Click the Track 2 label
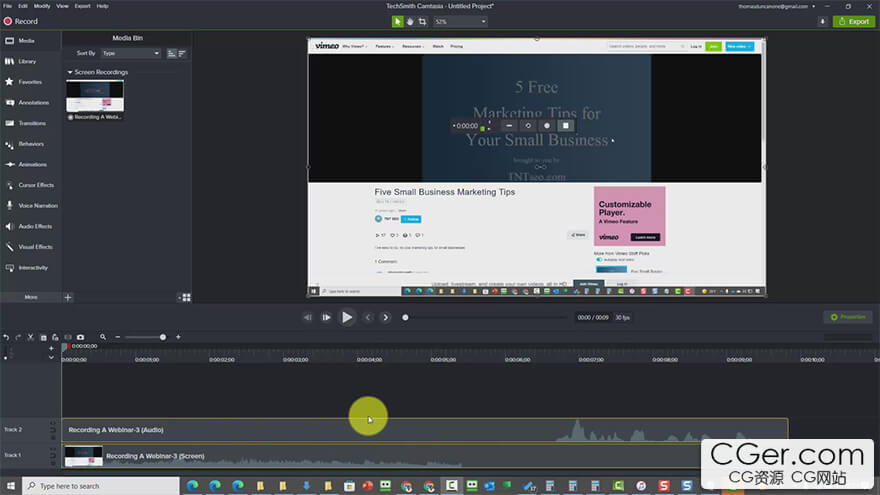 13,430
